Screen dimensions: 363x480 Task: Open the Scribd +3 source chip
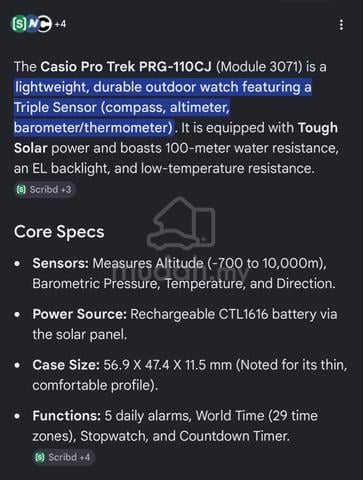pyautogui.click(x=45, y=190)
